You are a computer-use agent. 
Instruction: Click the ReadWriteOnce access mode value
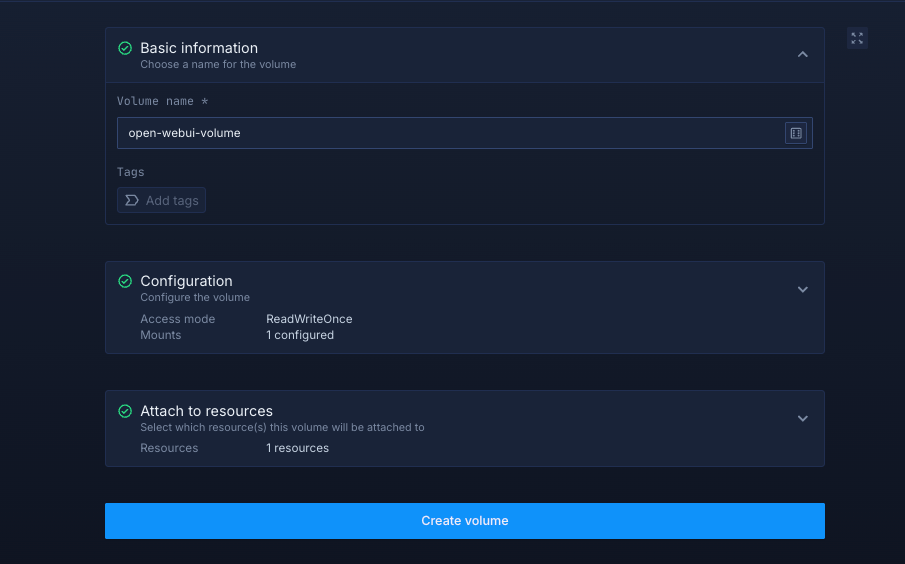pyautogui.click(x=309, y=319)
